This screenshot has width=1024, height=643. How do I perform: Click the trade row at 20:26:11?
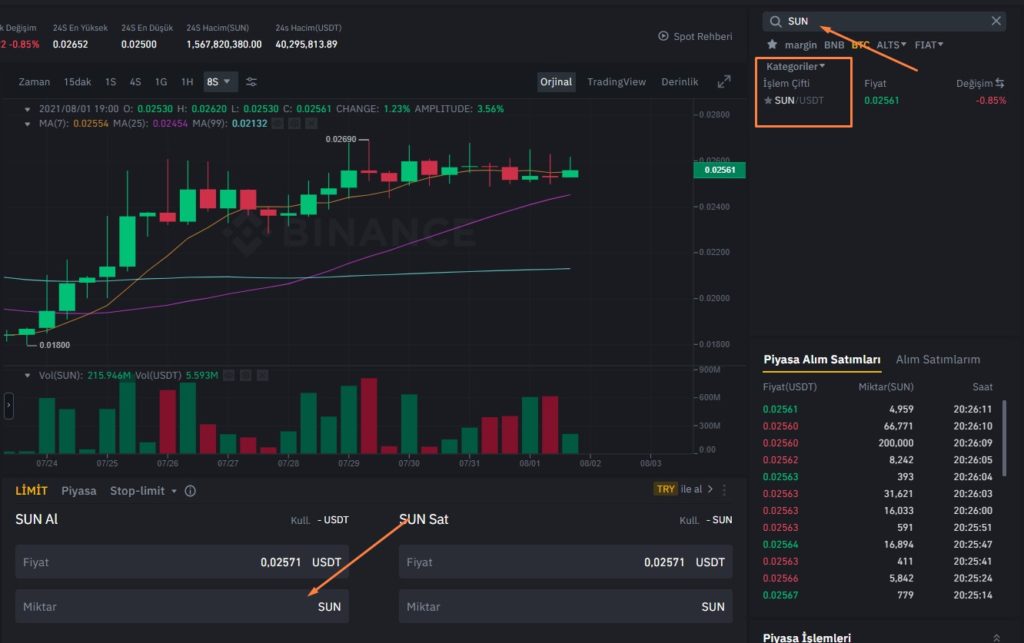[x=877, y=409]
